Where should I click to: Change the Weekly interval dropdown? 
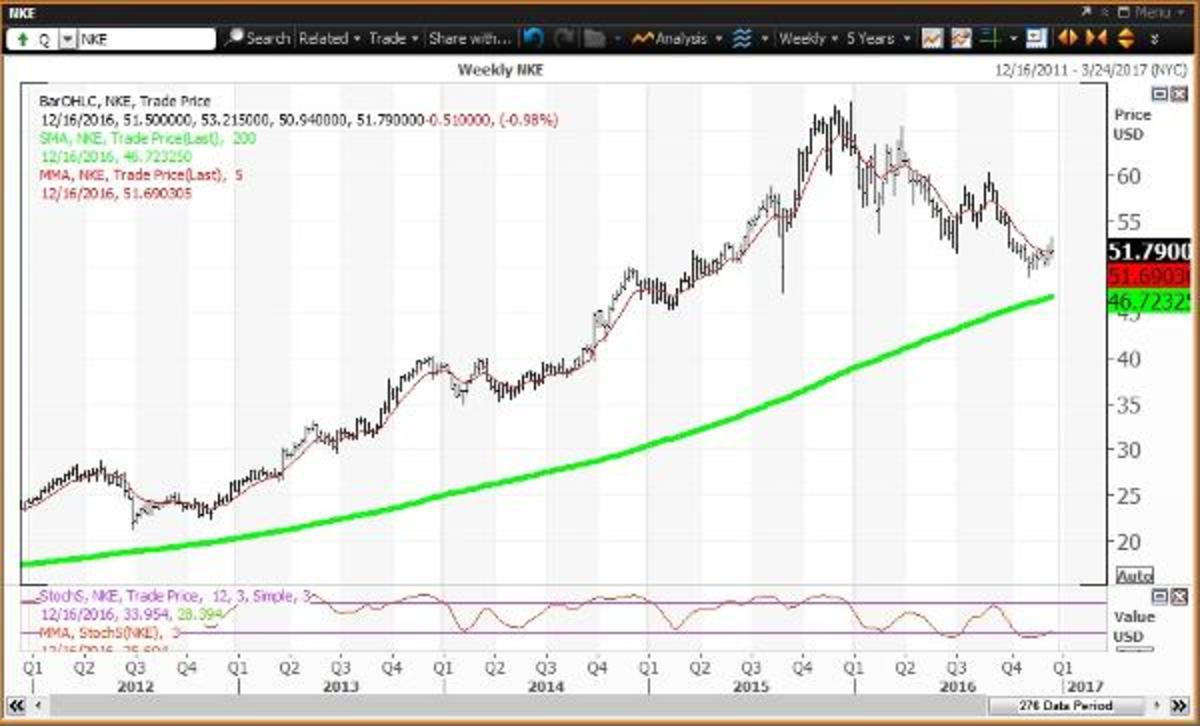click(x=808, y=38)
